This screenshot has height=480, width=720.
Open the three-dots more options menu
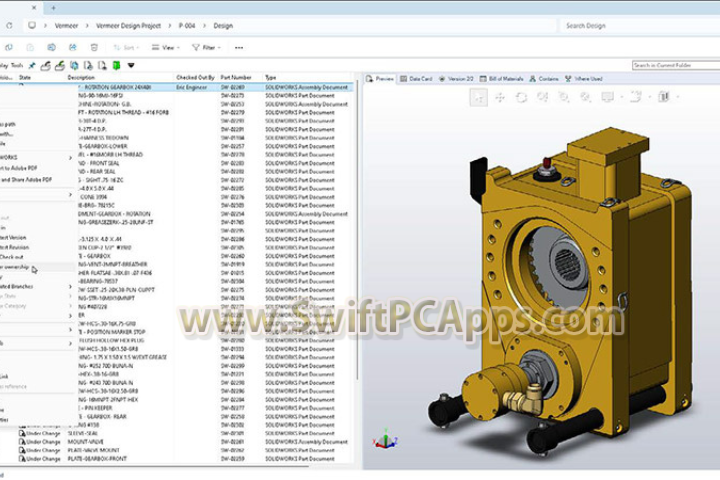point(239,47)
